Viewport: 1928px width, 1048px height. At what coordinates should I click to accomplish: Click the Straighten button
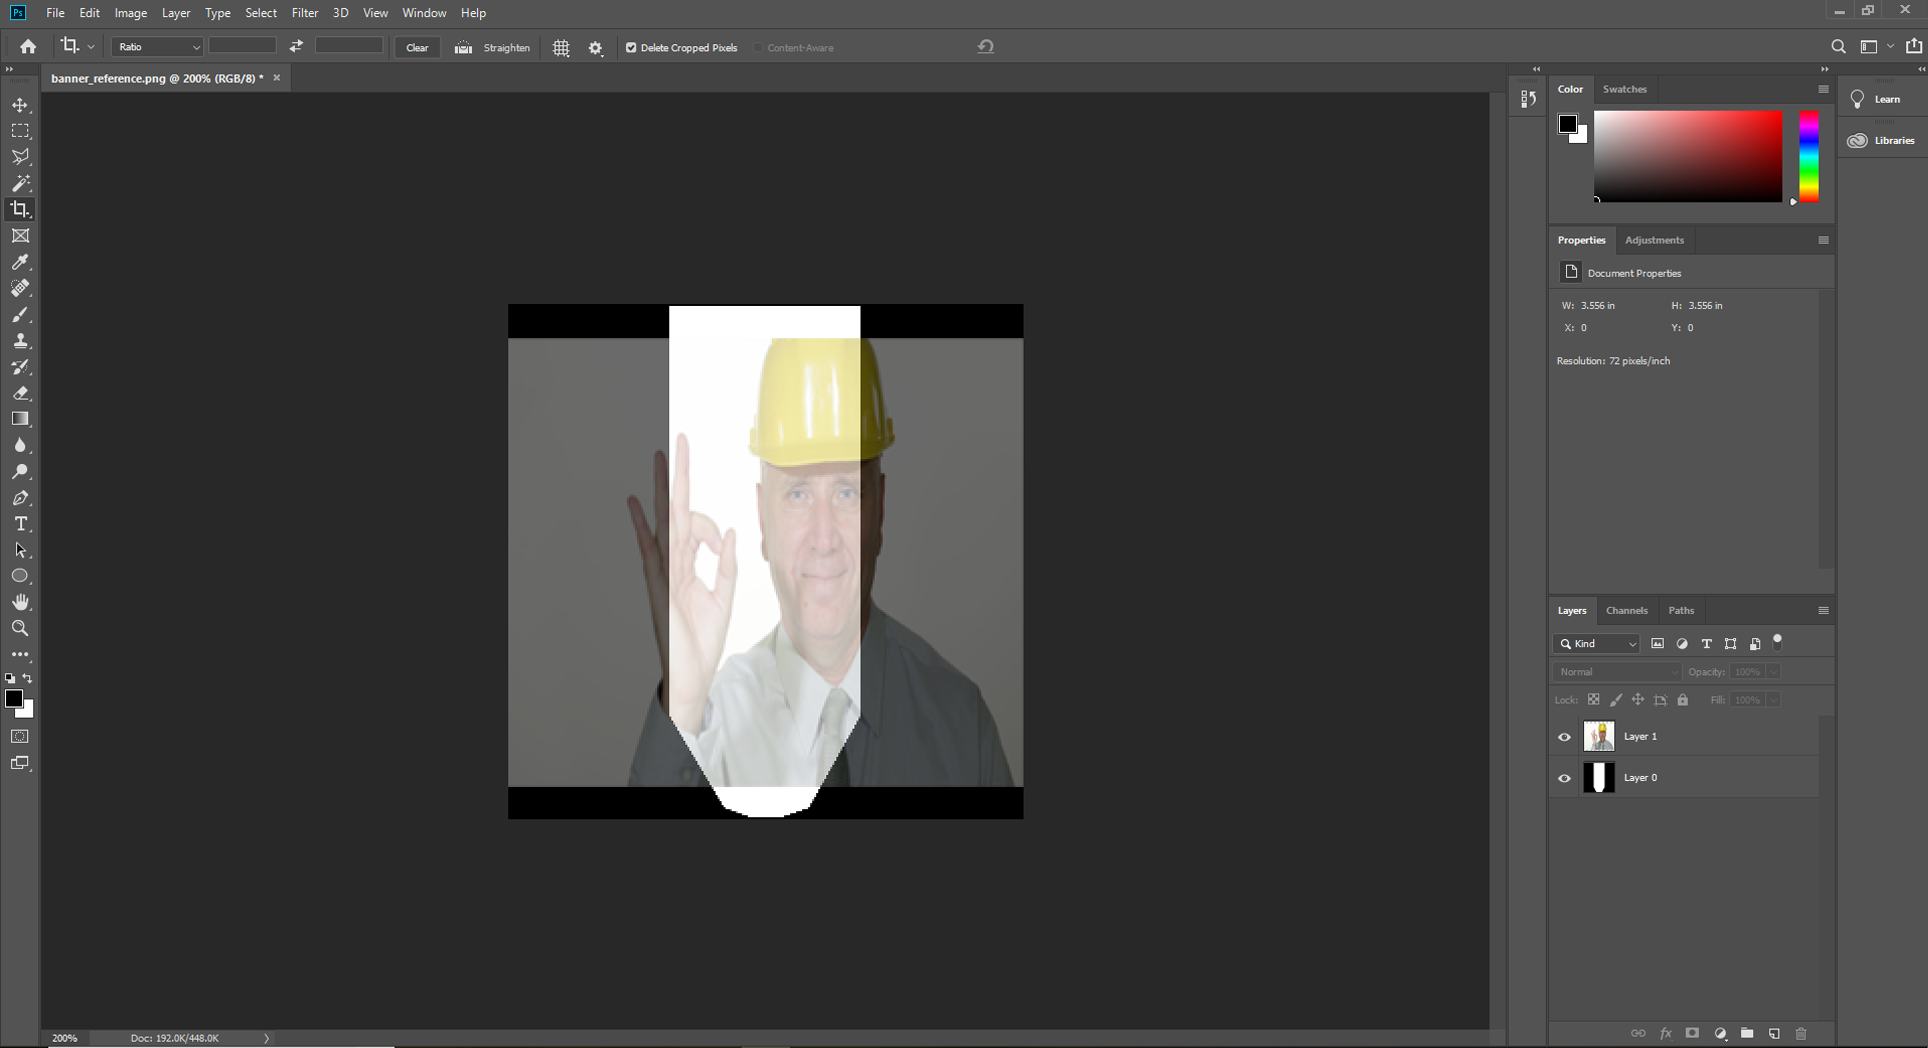(493, 47)
